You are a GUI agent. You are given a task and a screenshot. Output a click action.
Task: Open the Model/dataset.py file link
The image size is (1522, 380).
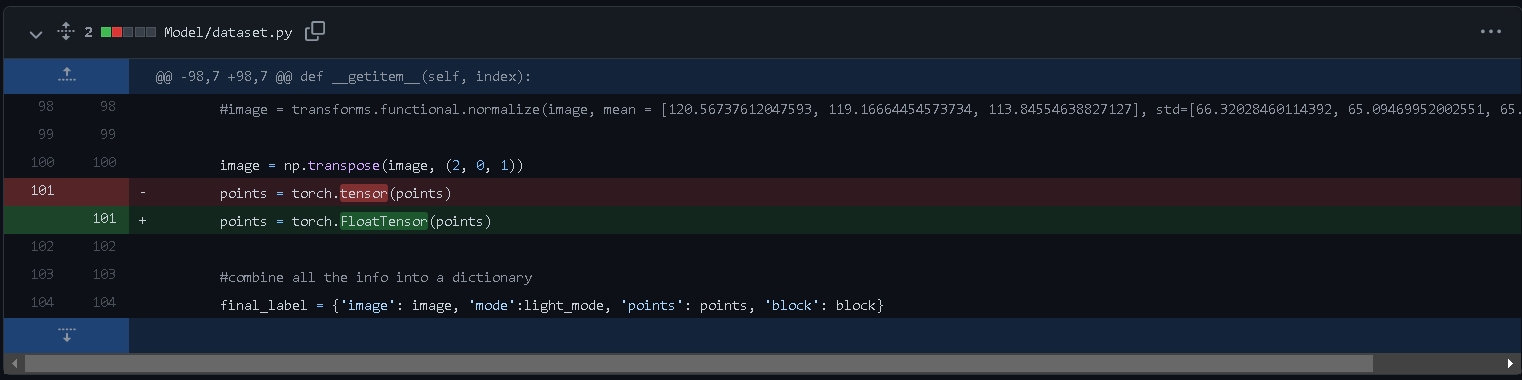pos(228,32)
